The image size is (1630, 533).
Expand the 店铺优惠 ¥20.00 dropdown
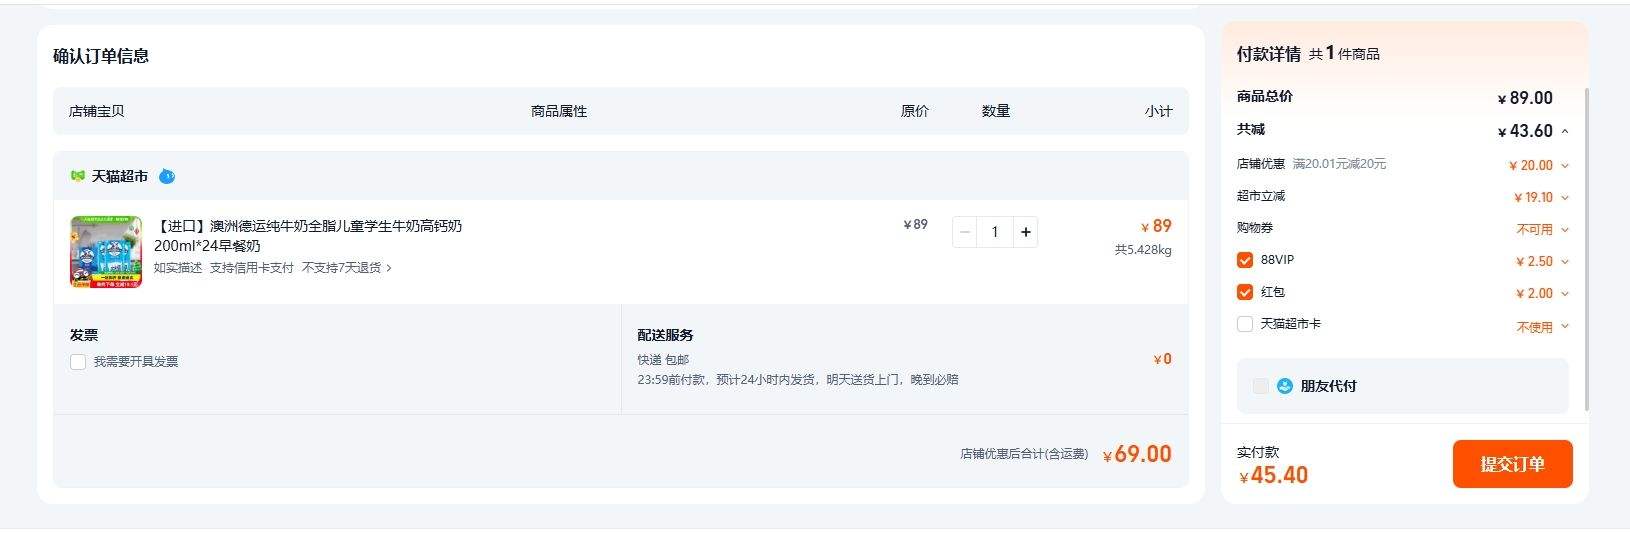[x=1565, y=166]
